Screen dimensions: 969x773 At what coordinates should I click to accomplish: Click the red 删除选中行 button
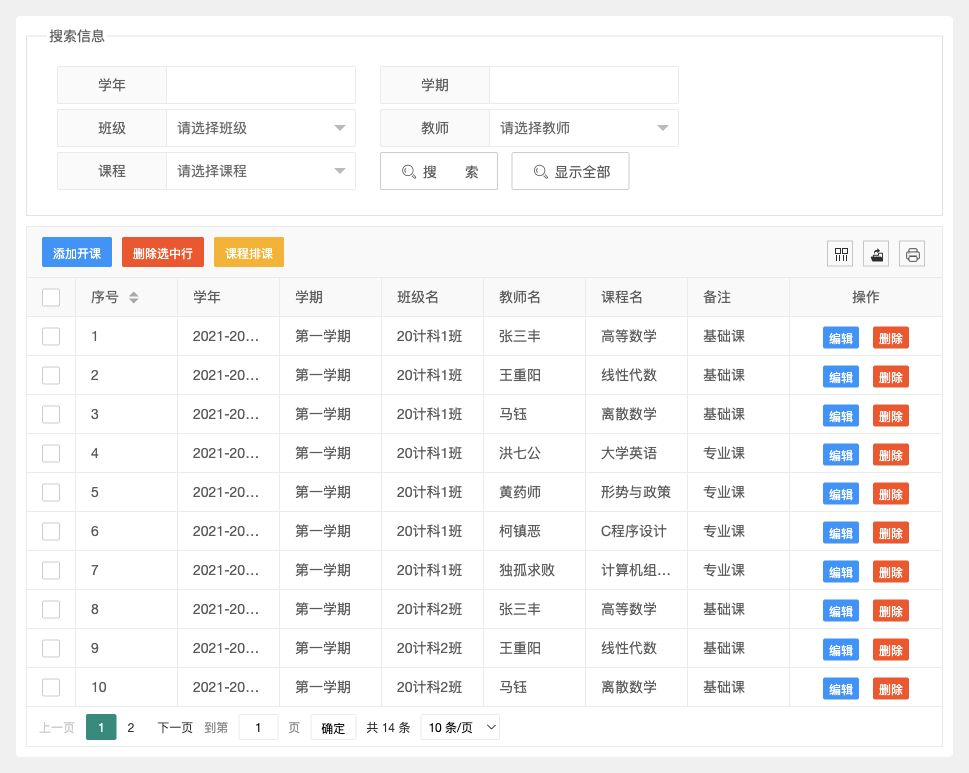click(x=163, y=252)
